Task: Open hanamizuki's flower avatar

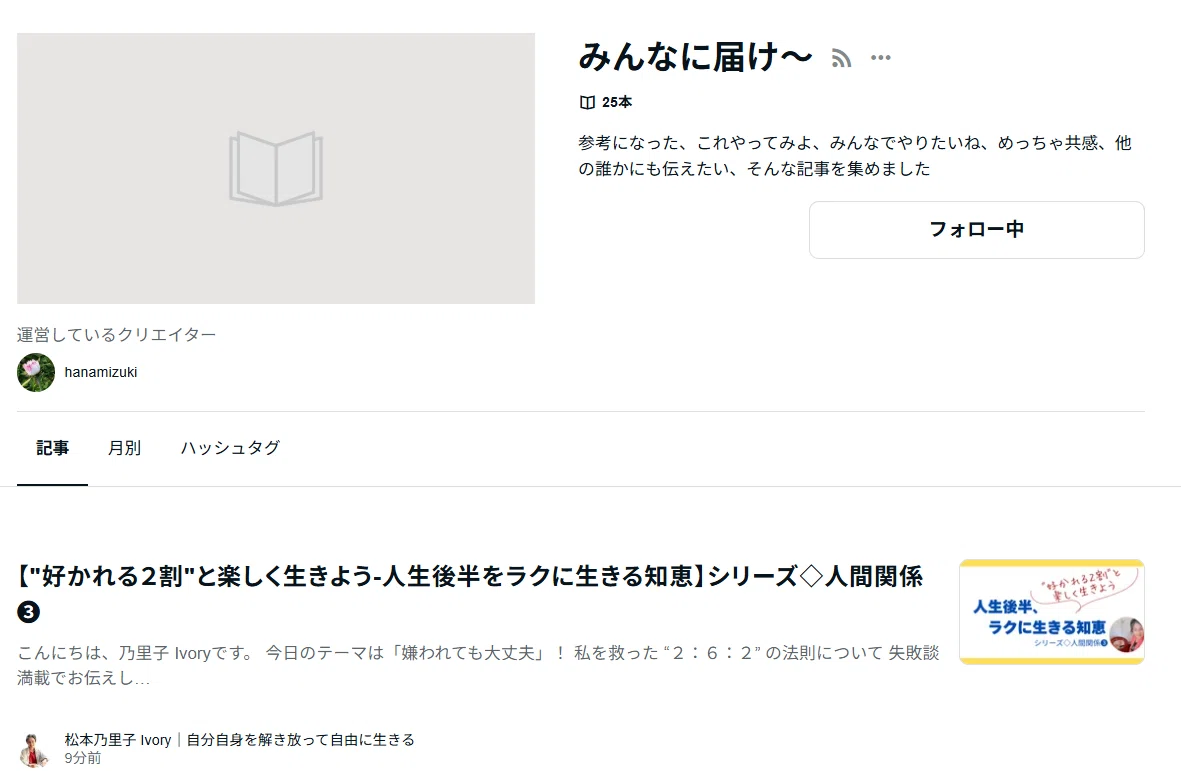Action: pyautogui.click(x=36, y=372)
